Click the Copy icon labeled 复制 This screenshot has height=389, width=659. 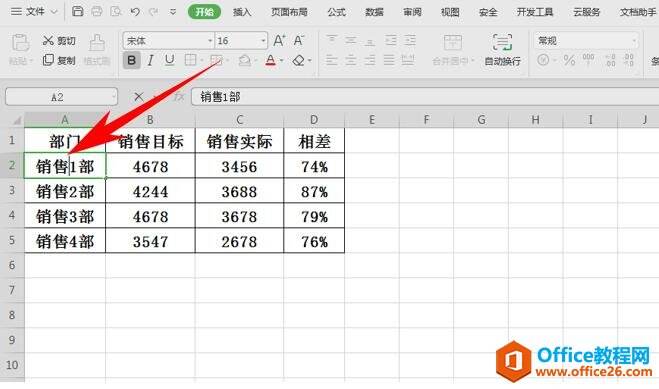click(x=59, y=60)
